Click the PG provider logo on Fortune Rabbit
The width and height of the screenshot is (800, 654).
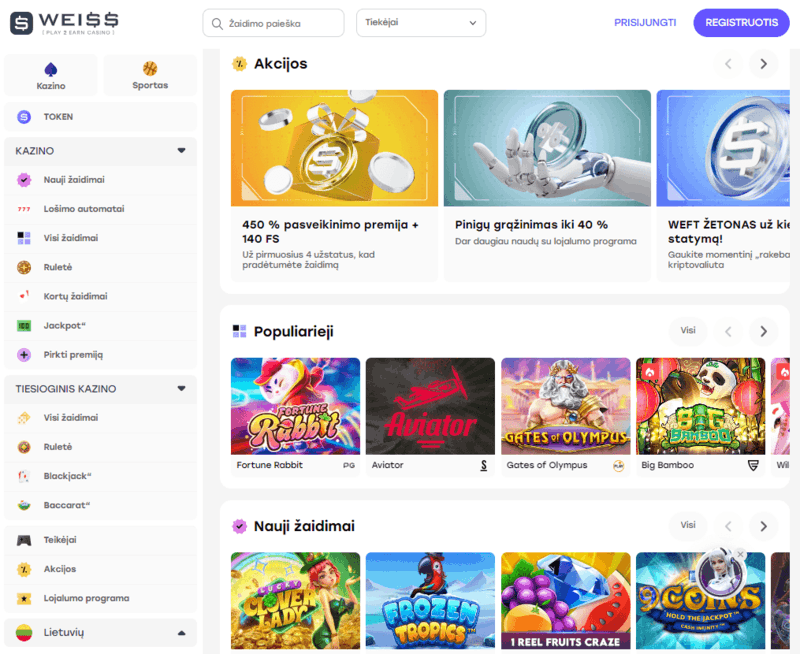click(349, 465)
